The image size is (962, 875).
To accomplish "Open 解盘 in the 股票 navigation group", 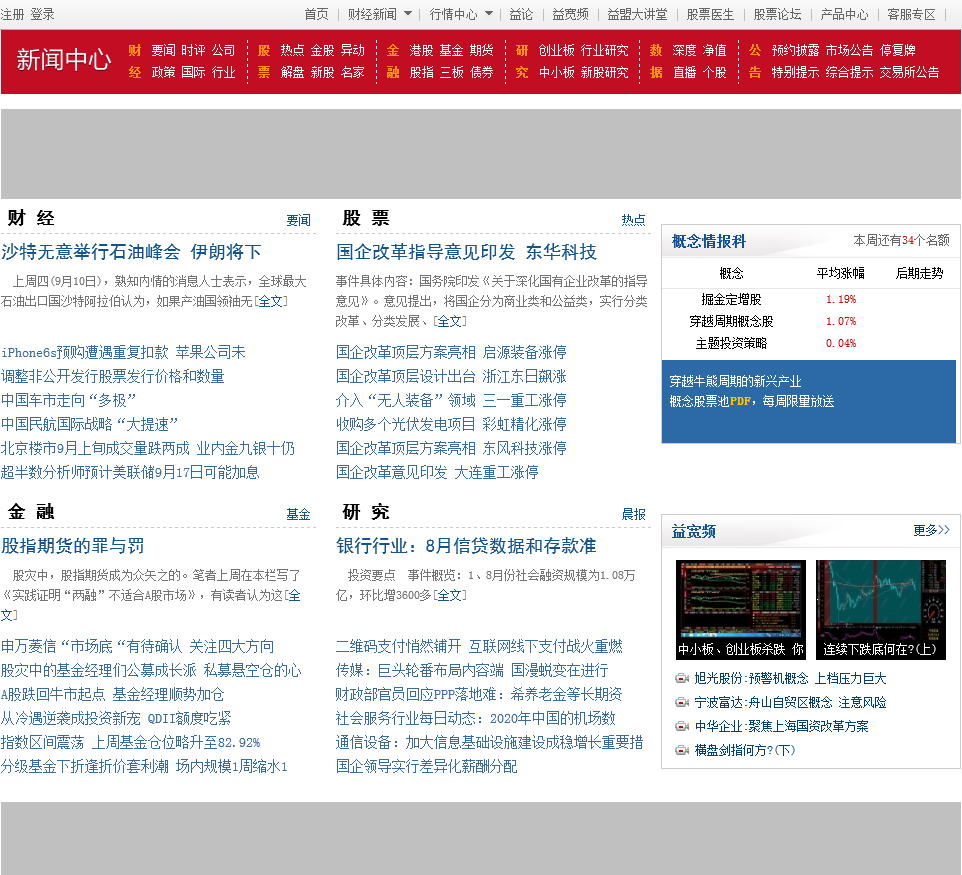I will [x=293, y=72].
